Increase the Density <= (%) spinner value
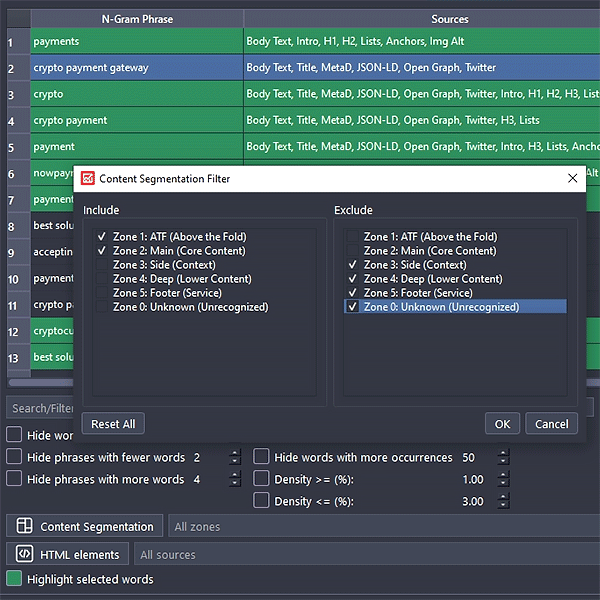Image resolution: width=600 pixels, height=600 pixels. pyautogui.click(x=503, y=497)
